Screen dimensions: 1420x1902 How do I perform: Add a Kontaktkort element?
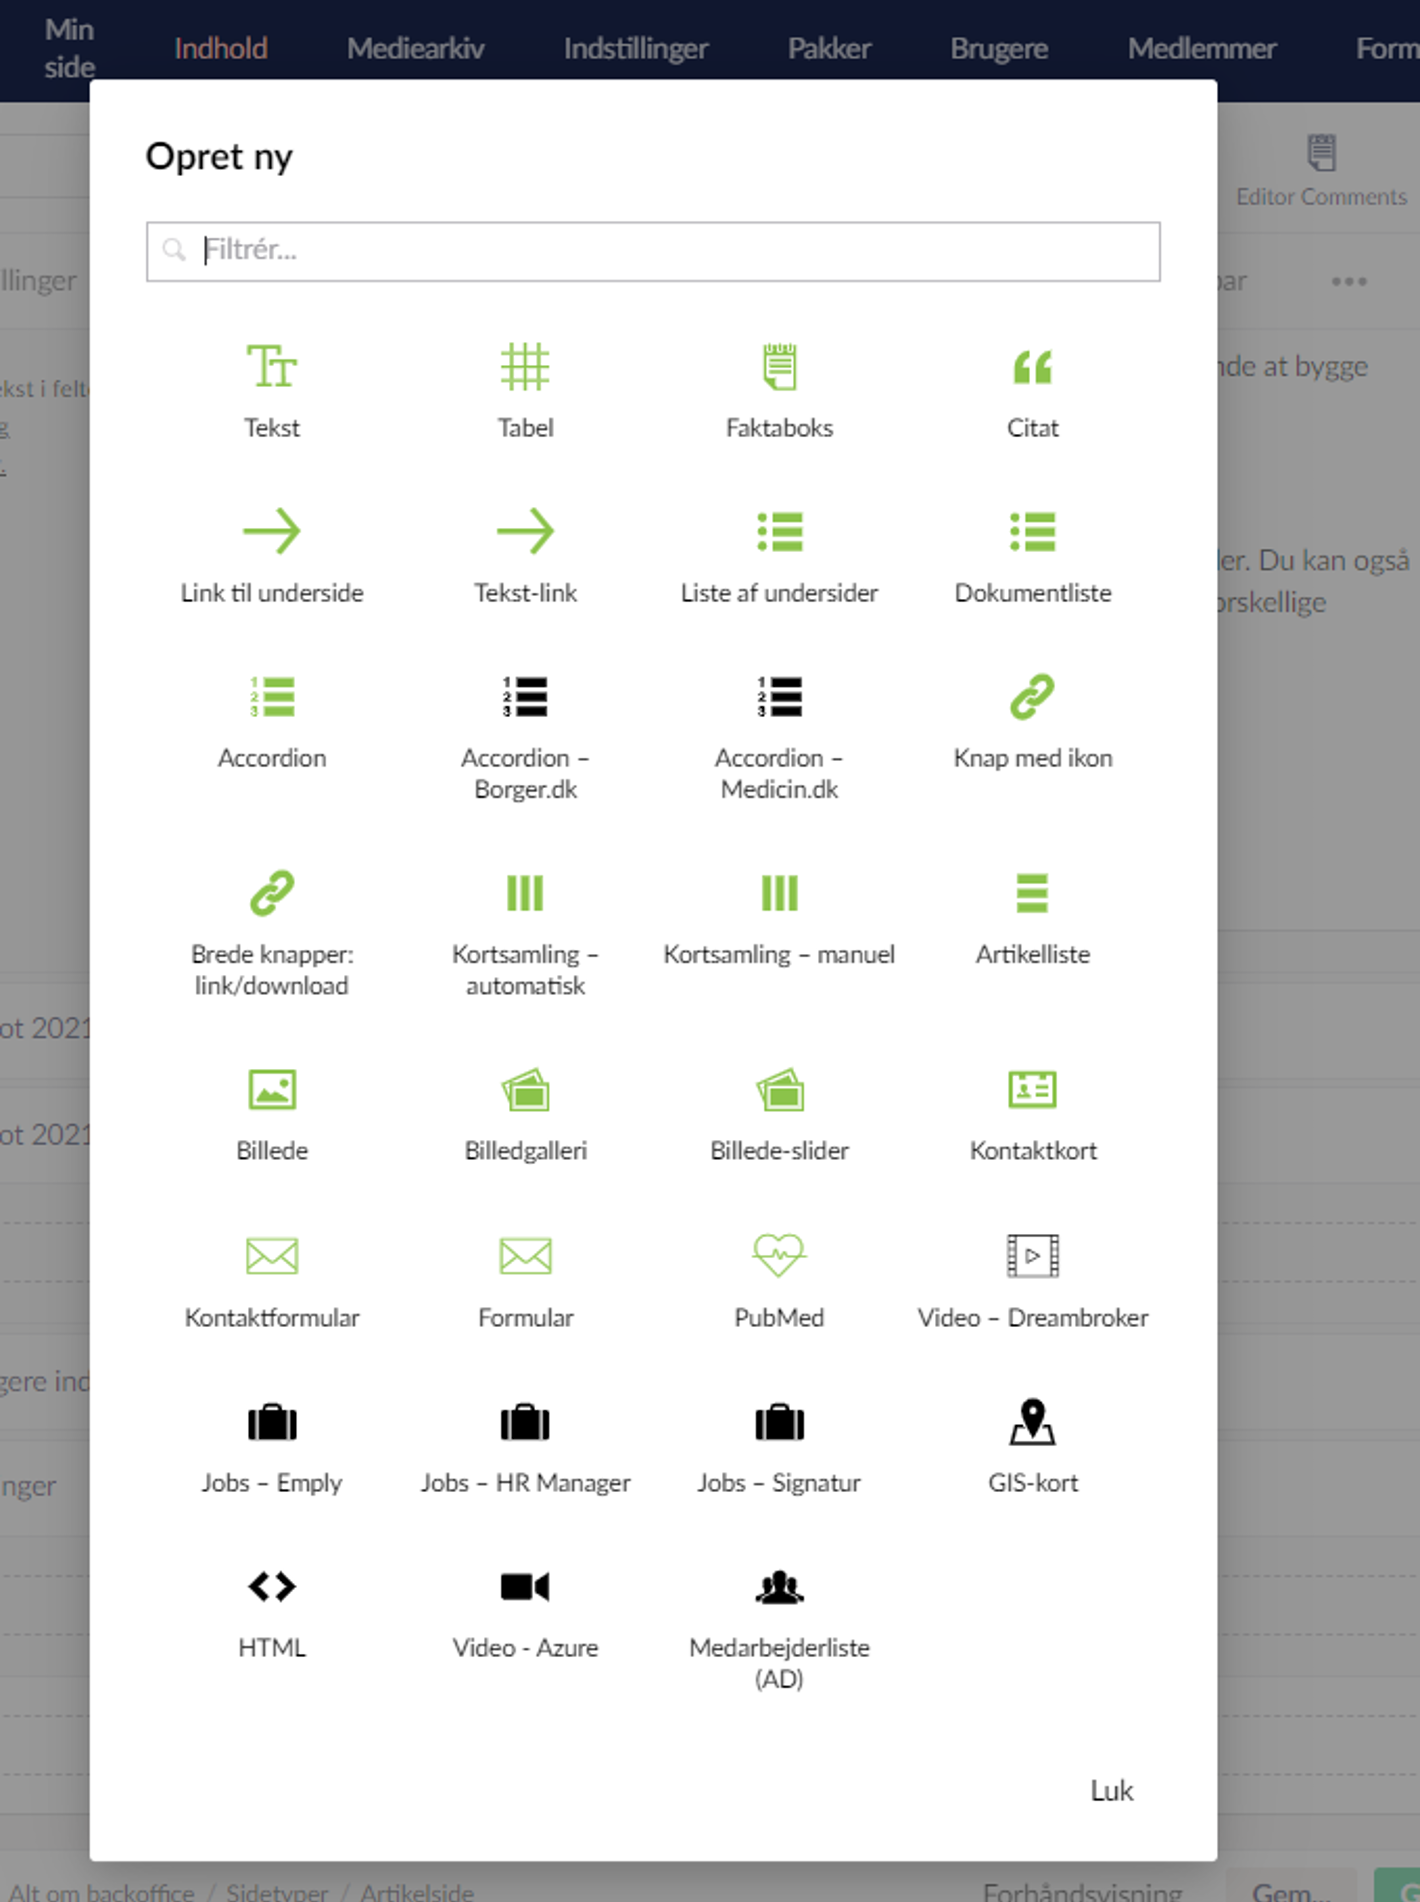click(x=1032, y=1090)
